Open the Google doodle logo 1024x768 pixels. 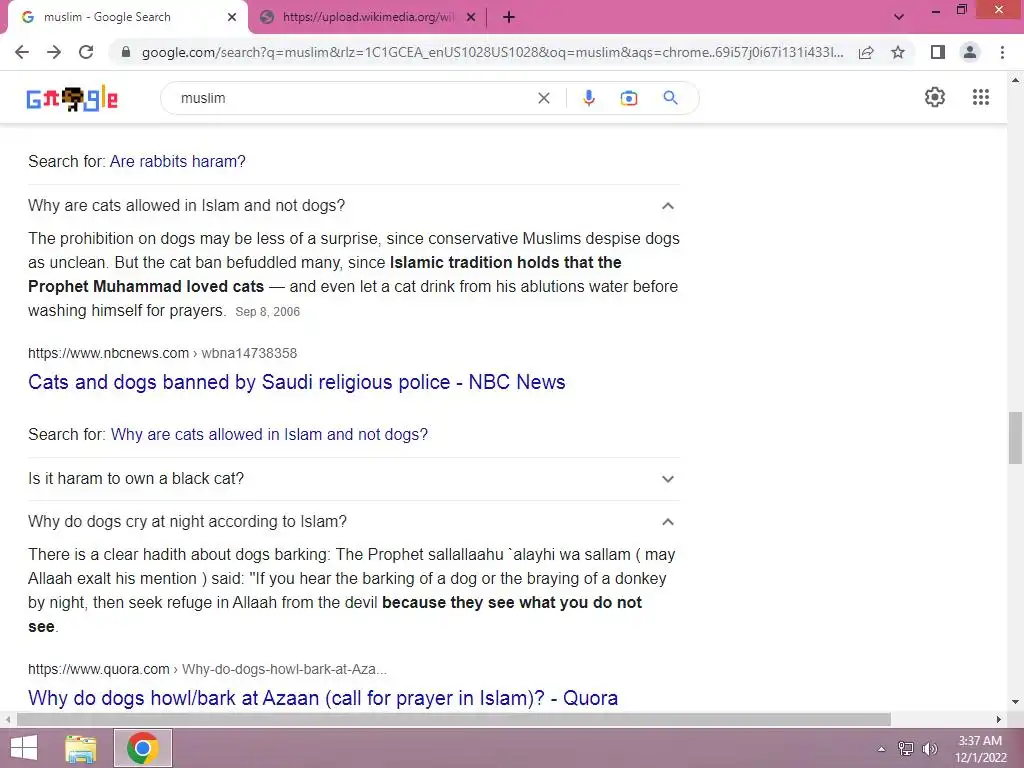point(72,99)
